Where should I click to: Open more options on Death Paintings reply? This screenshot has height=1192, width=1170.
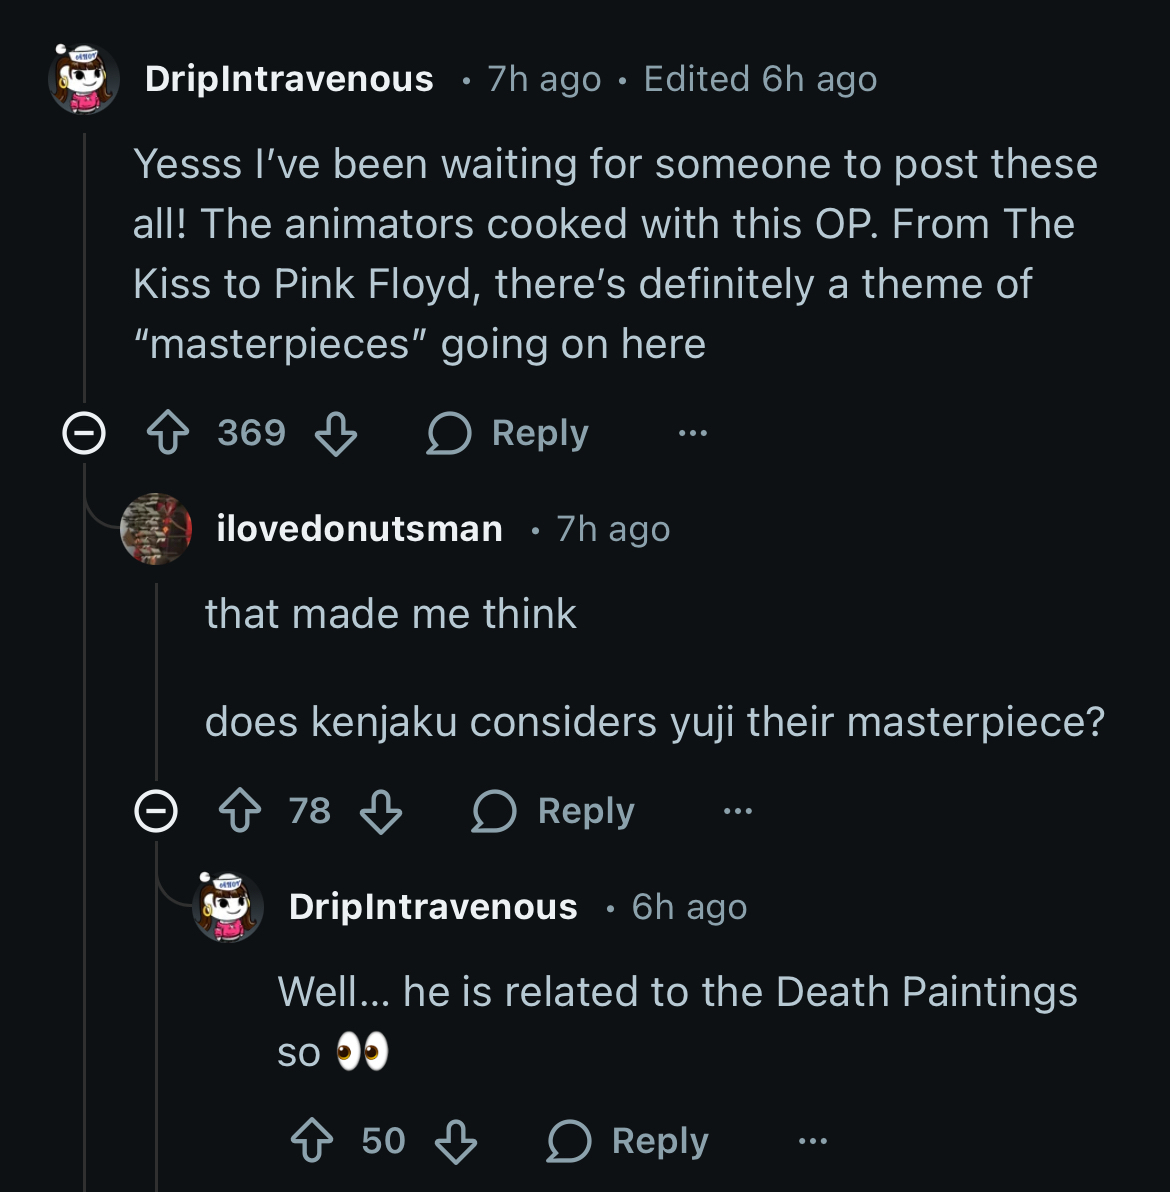[x=812, y=1141]
